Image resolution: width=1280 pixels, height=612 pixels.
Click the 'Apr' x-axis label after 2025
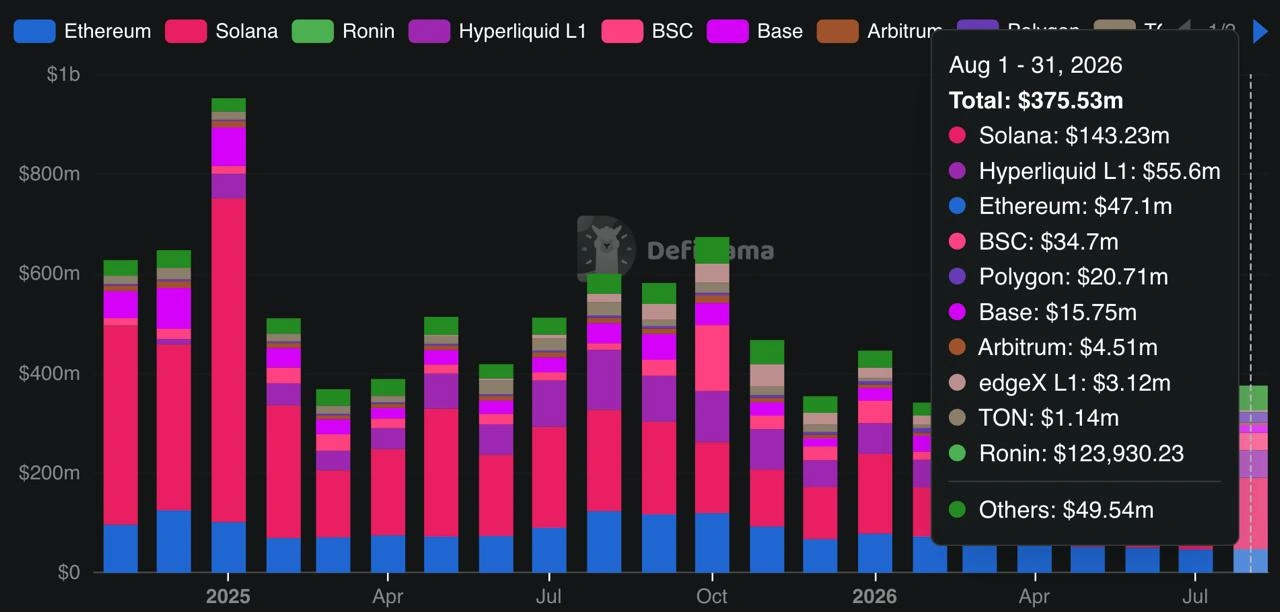click(x=388, y=597)
